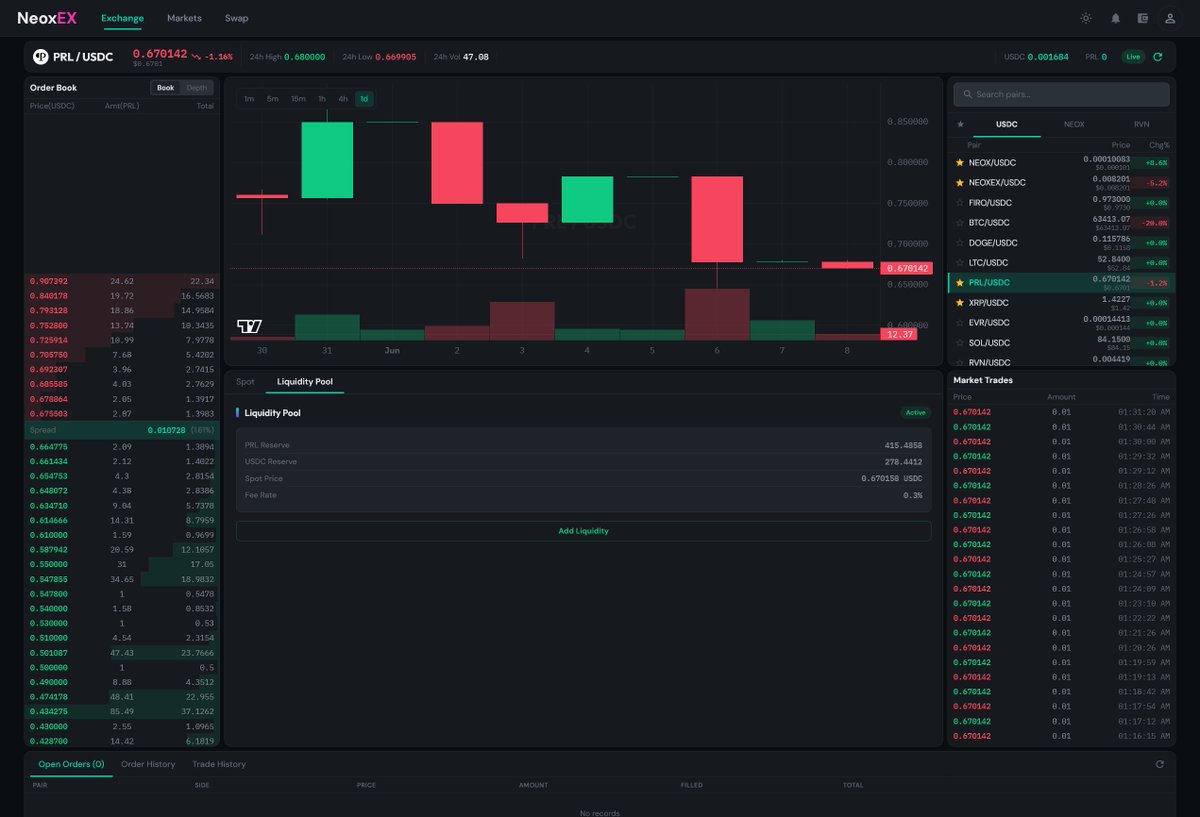Image resolution: width=1200 pixels, height=817 pixels.
Task: Click the Spot Price value 0.670158 USDC
Action: [891, 478]
